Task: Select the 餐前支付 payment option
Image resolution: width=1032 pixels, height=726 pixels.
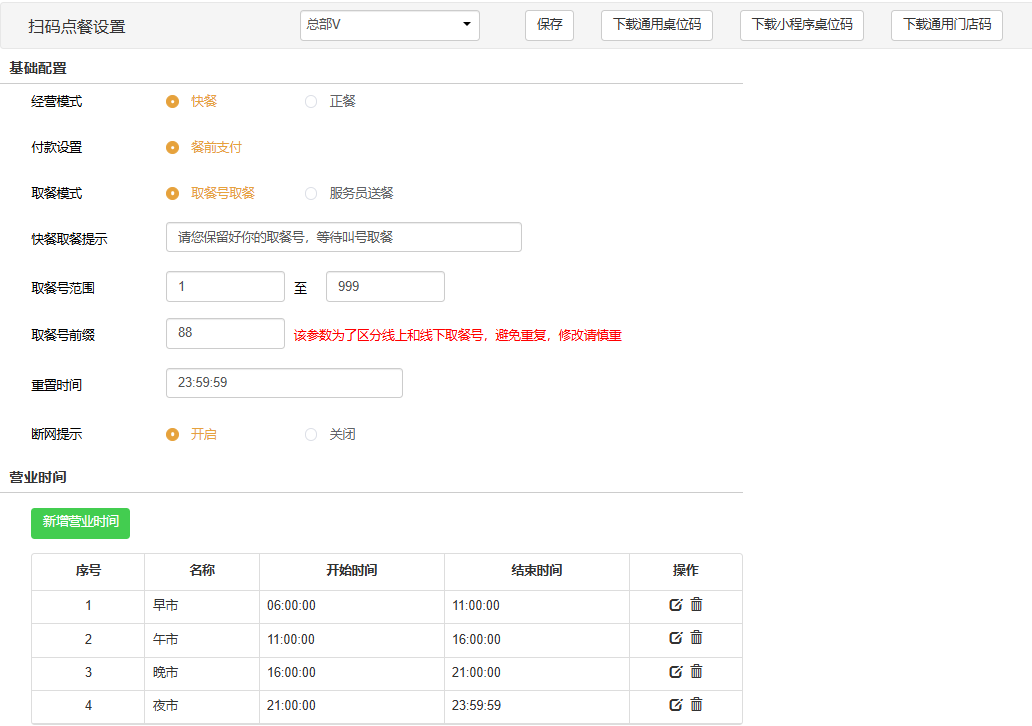Action: pyautogui.click(x=173, y=147)
